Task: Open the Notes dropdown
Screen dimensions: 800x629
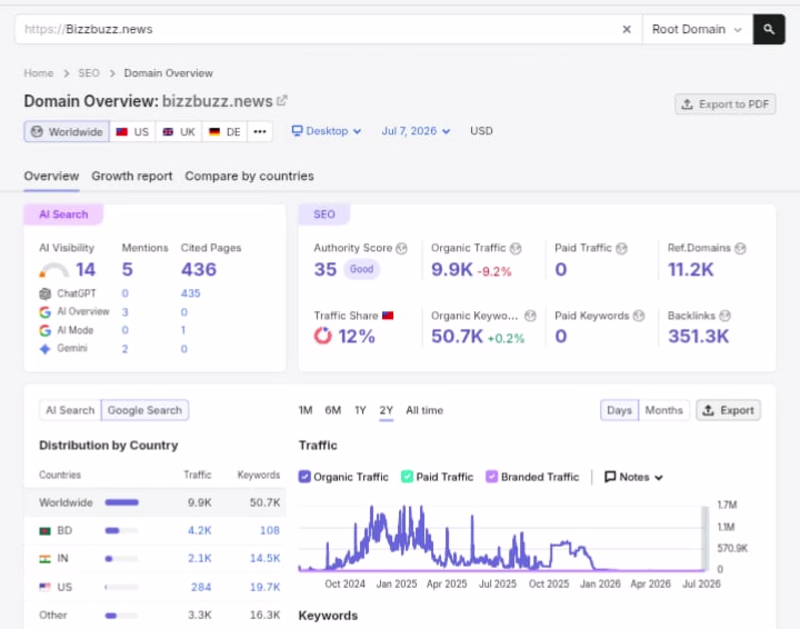Action: [634, 477]
